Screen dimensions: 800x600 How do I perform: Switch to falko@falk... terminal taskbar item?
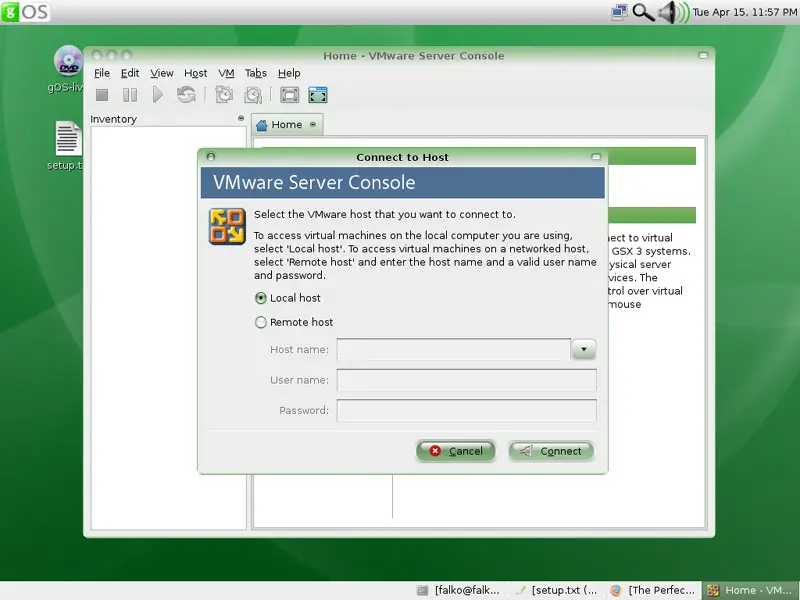point(458,590)
